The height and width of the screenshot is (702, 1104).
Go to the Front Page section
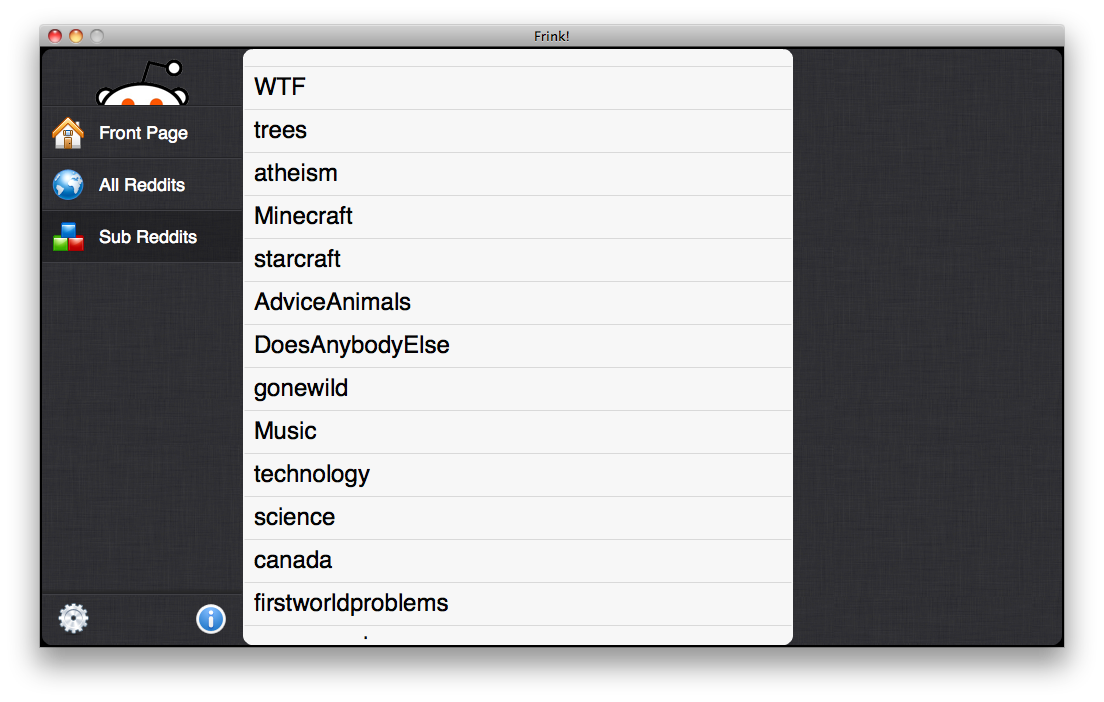pyautogui.click(x=142, y=133)
